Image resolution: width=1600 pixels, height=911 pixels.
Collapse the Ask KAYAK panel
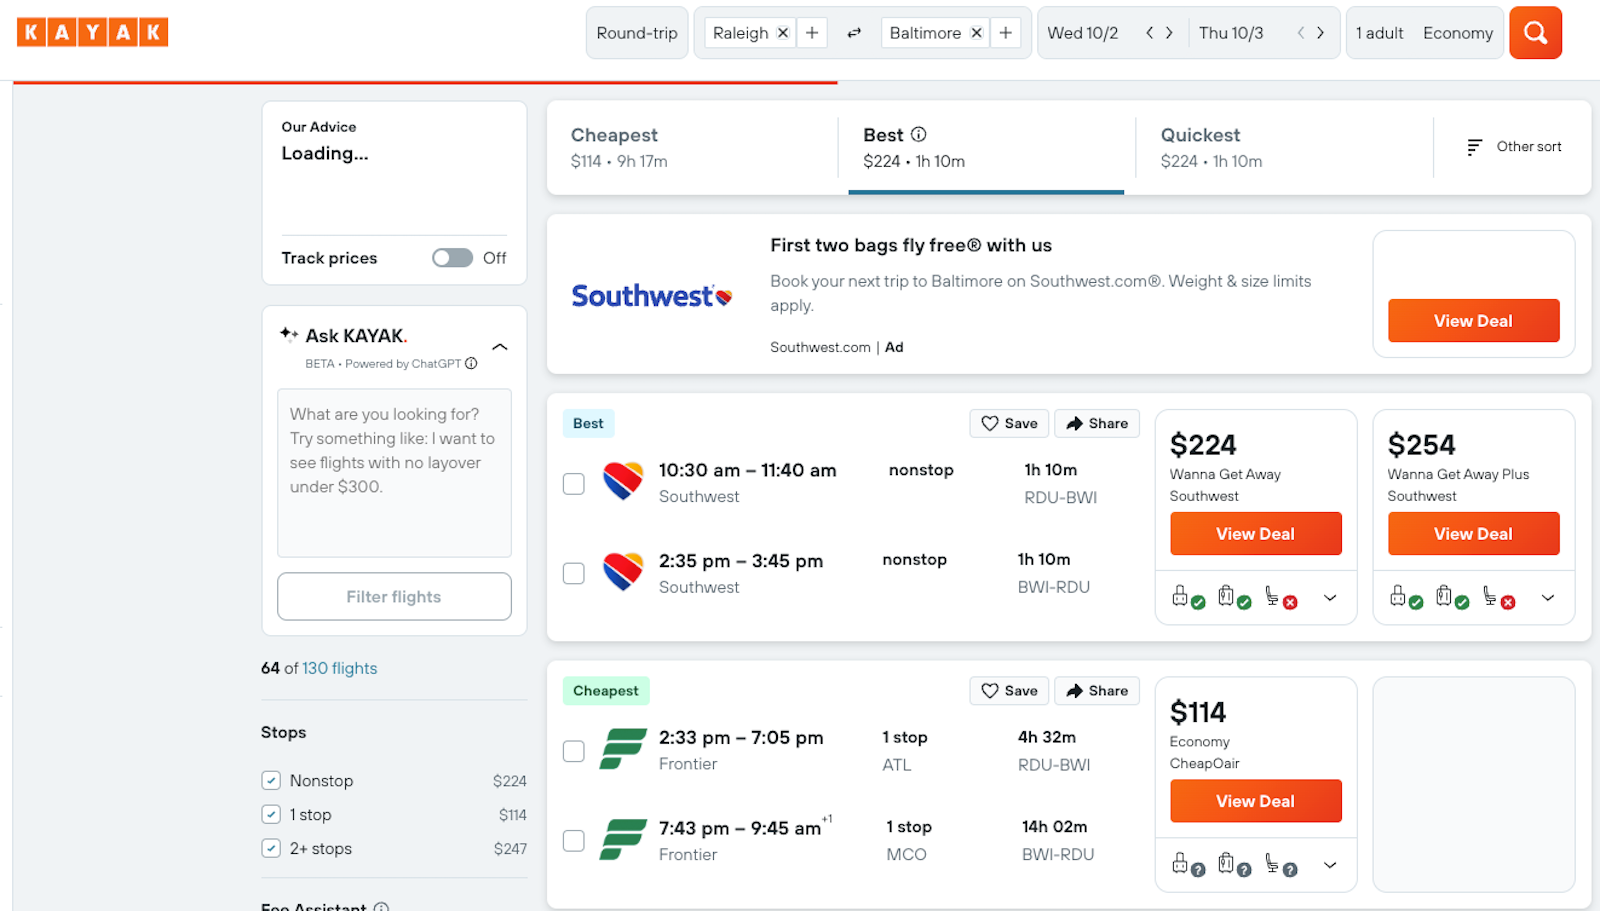pos(500,347)
